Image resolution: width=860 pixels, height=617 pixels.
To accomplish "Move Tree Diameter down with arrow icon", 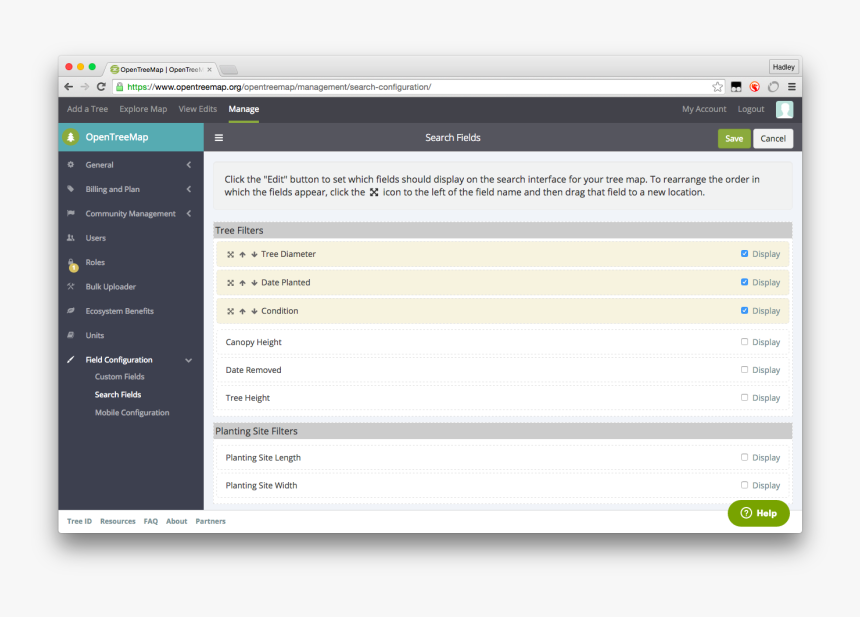I will point(254,254).
